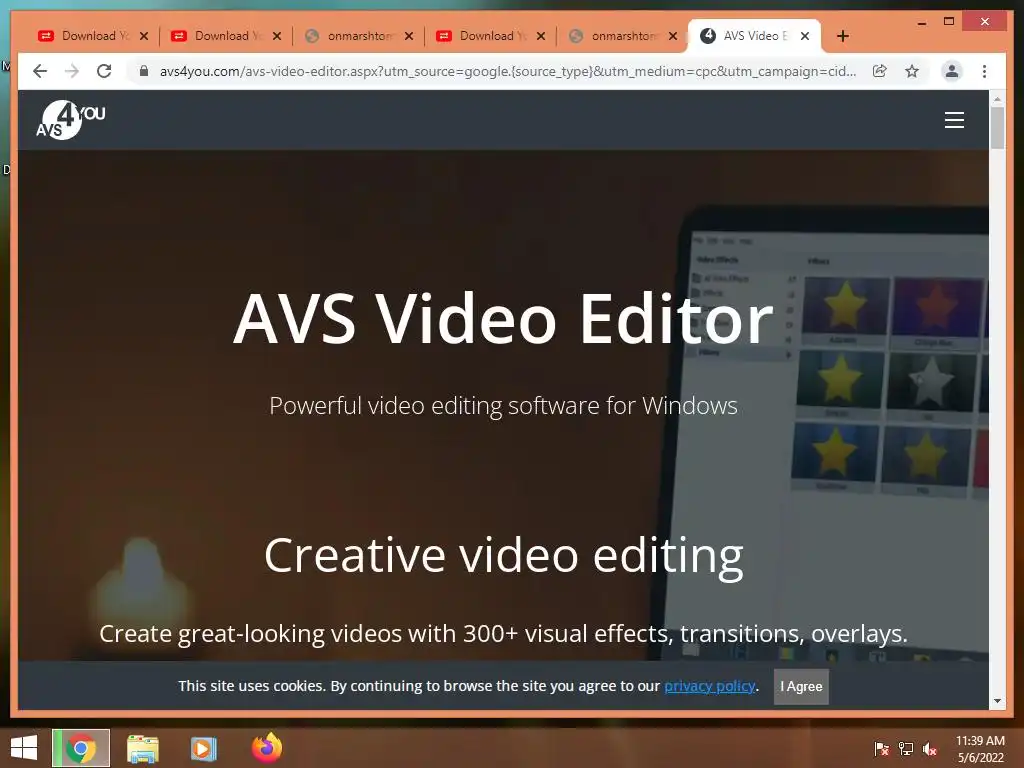Switch to the first onmarshtom tab
The image size is (1024, 768).
[358, 36]
